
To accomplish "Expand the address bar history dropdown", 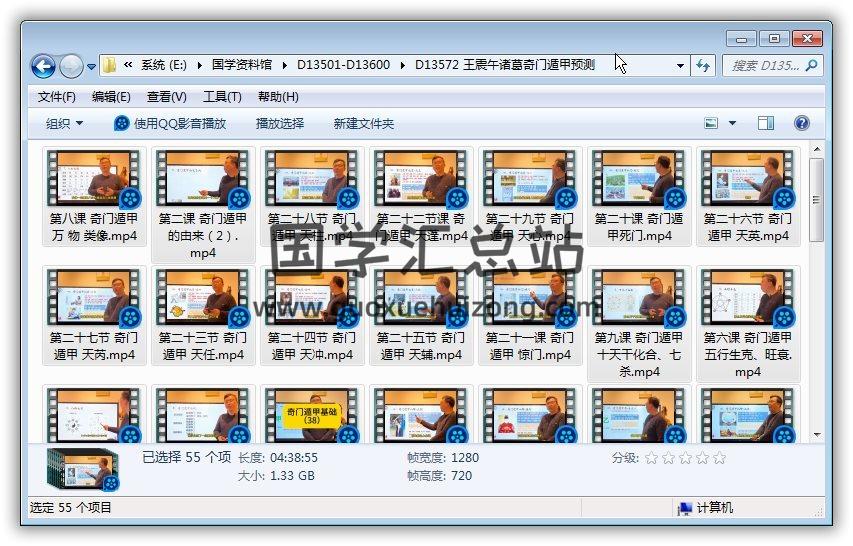I will [x=680, y=66].
